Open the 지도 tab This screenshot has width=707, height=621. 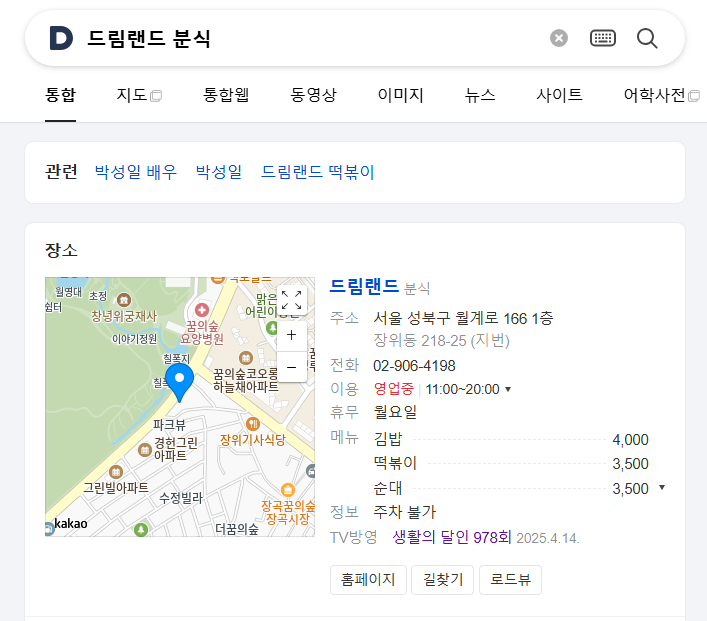[139, 95]
